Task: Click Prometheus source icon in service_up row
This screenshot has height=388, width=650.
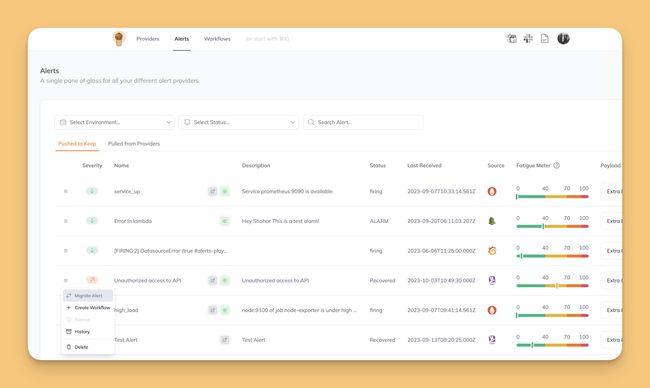Action: coord(492,192)
